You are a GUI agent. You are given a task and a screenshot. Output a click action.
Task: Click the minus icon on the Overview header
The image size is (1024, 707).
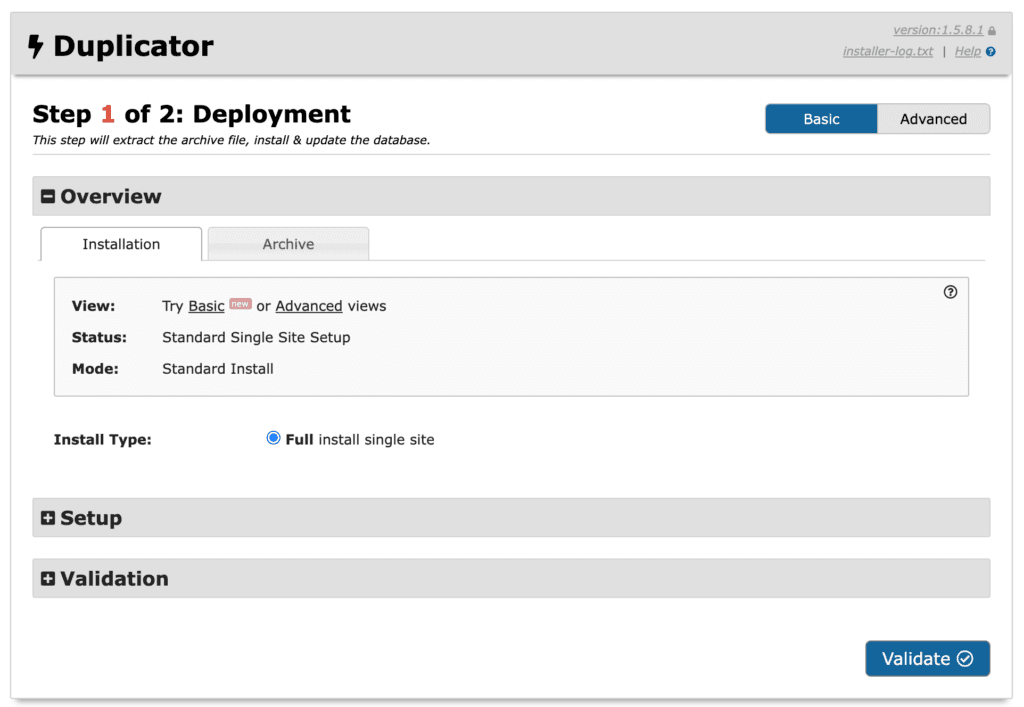tap(48, 196)
